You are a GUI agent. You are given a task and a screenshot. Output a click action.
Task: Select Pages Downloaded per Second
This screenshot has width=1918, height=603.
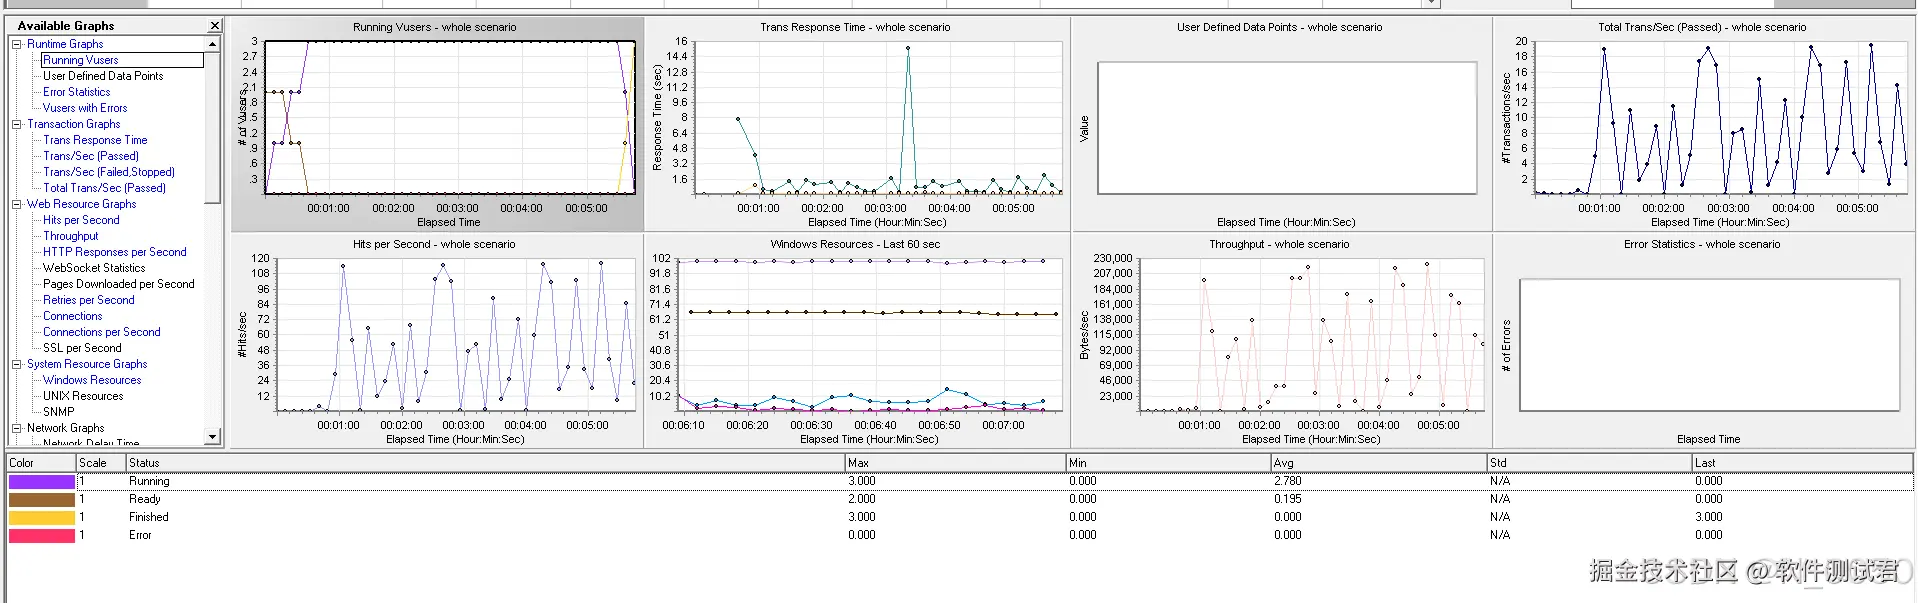(118, 284)
